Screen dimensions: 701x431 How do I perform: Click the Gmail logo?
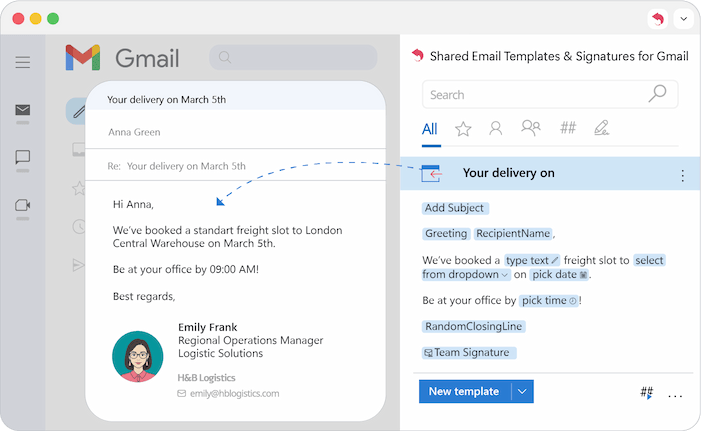point(122,58)
